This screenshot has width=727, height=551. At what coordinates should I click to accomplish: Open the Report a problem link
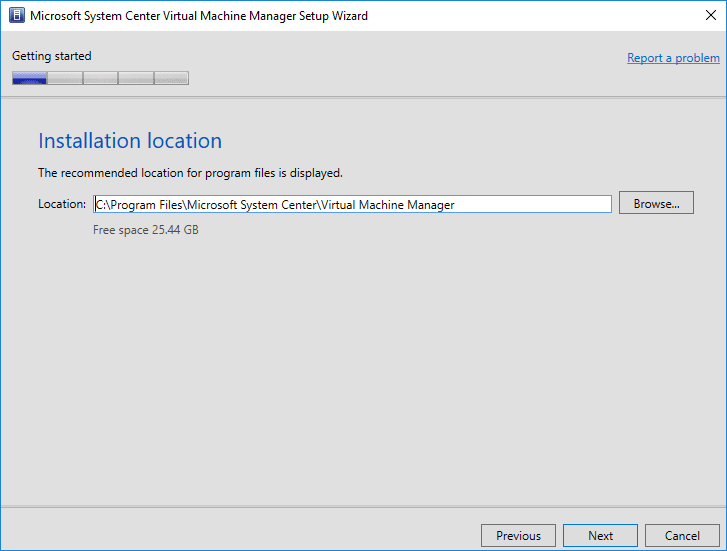(673, 58)
